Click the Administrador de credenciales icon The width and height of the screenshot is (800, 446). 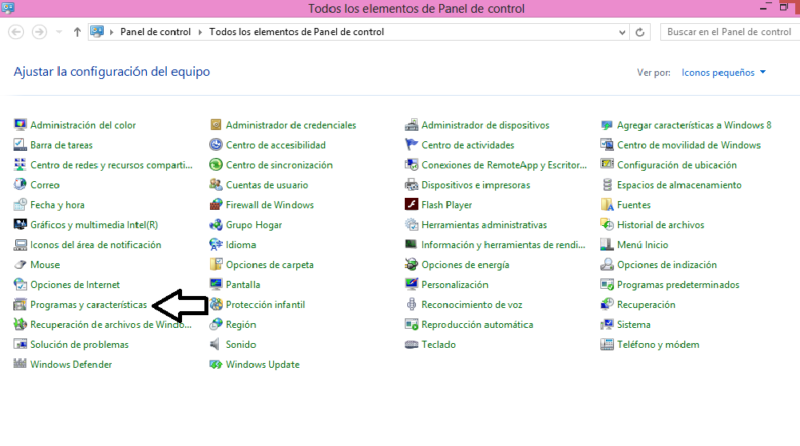(216, 125)
